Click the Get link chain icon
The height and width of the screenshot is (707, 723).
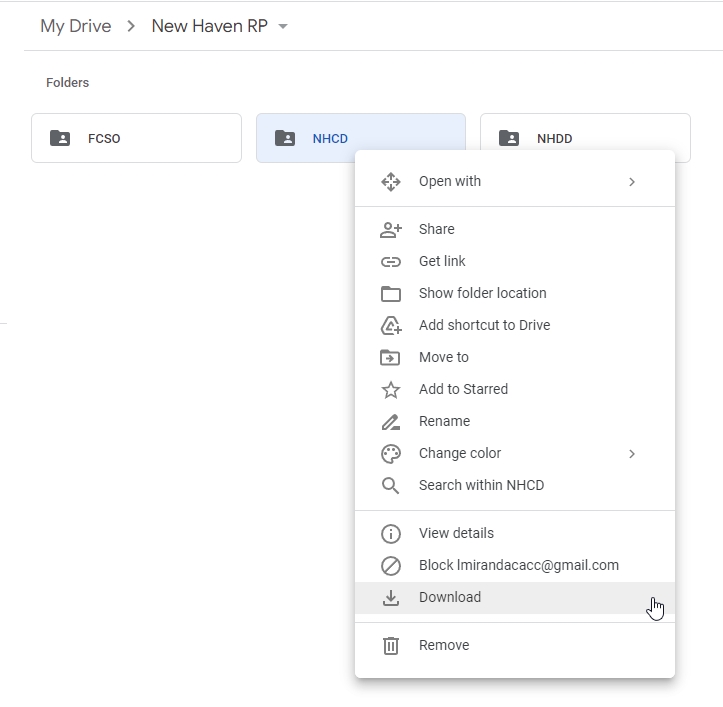click(x=391, y=261)
